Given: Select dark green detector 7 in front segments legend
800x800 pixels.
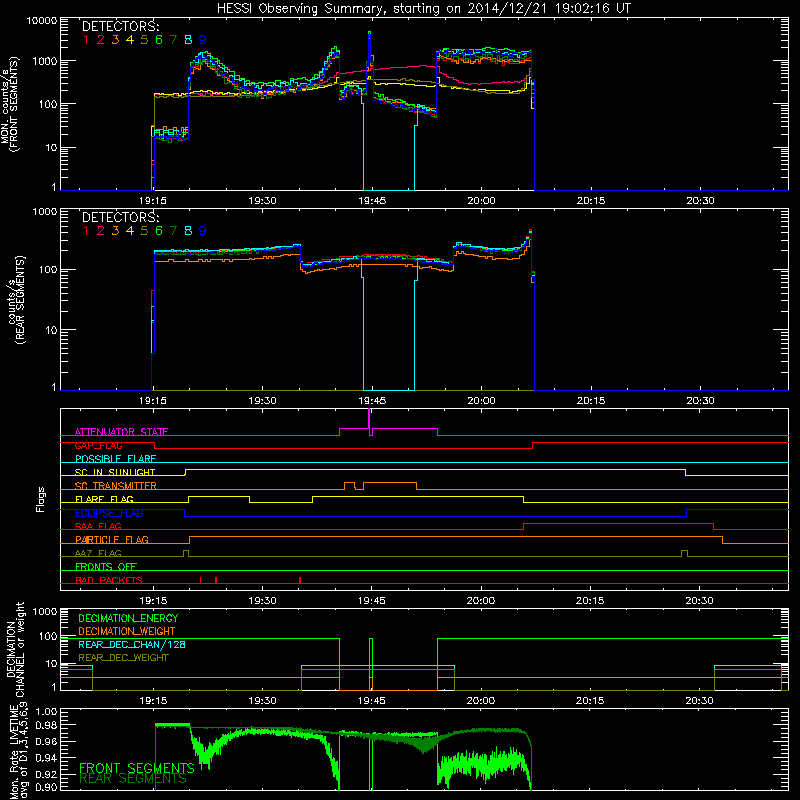Looking at the screenshot, I should (173, 40).
